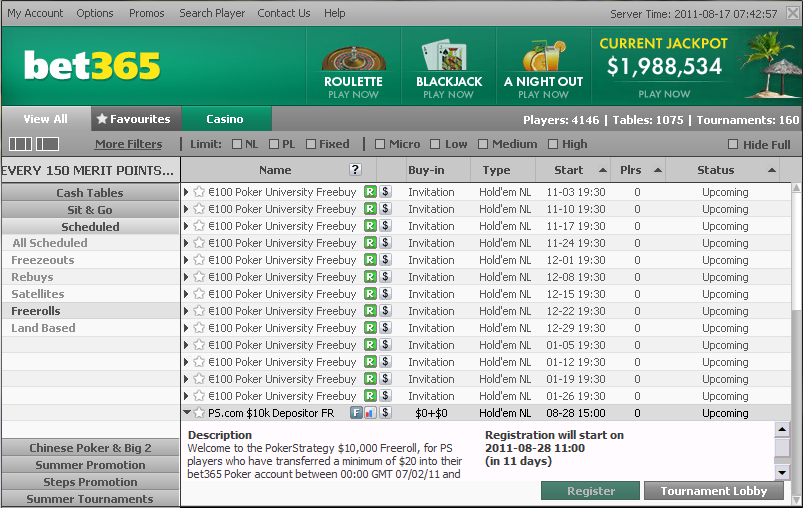Enable the PL limit checkbox
This screenshot has width=803, height=508.
click(274, 144)
